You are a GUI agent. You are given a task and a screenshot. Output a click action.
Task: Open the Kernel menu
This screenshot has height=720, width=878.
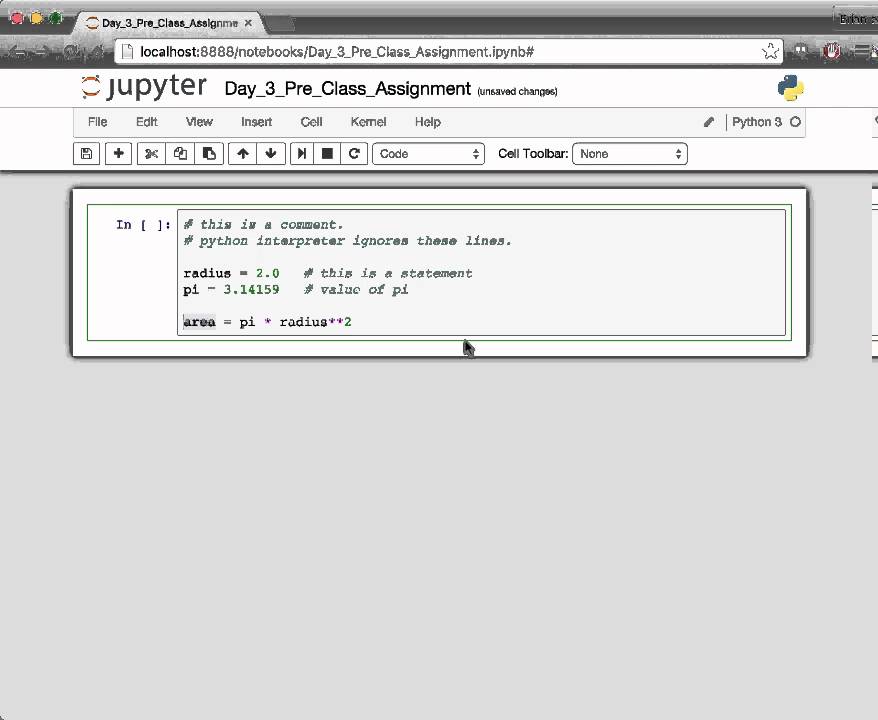click(x=368, y=122)
